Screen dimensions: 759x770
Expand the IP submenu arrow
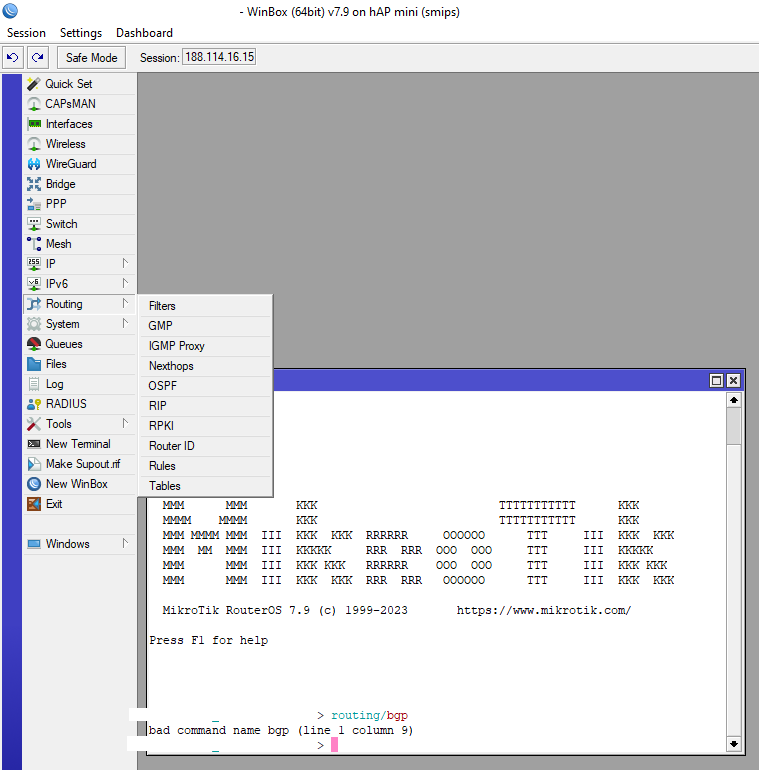coord(125,264)
